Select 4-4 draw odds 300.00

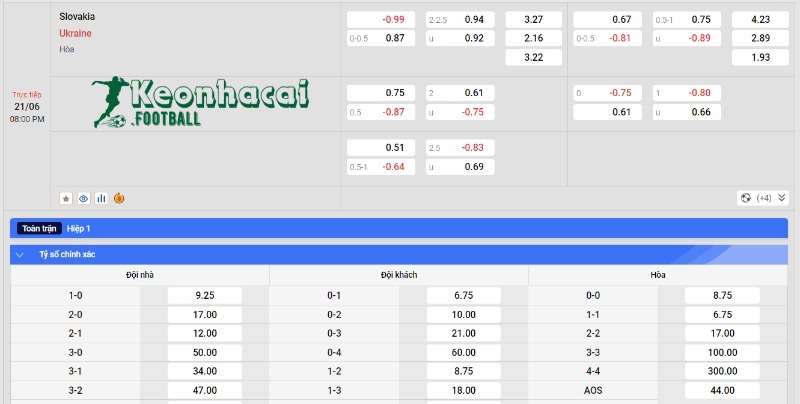tap(722, 369)
